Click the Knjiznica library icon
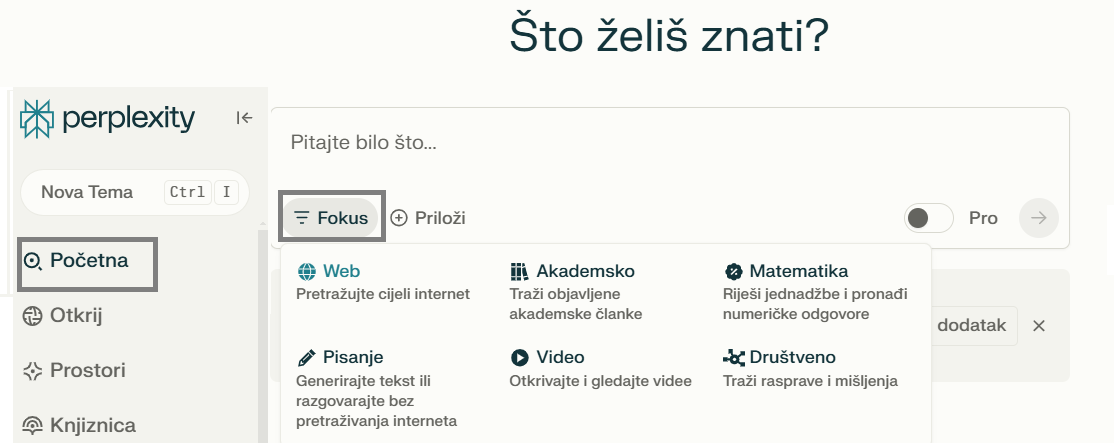 (x=33, y=426)
